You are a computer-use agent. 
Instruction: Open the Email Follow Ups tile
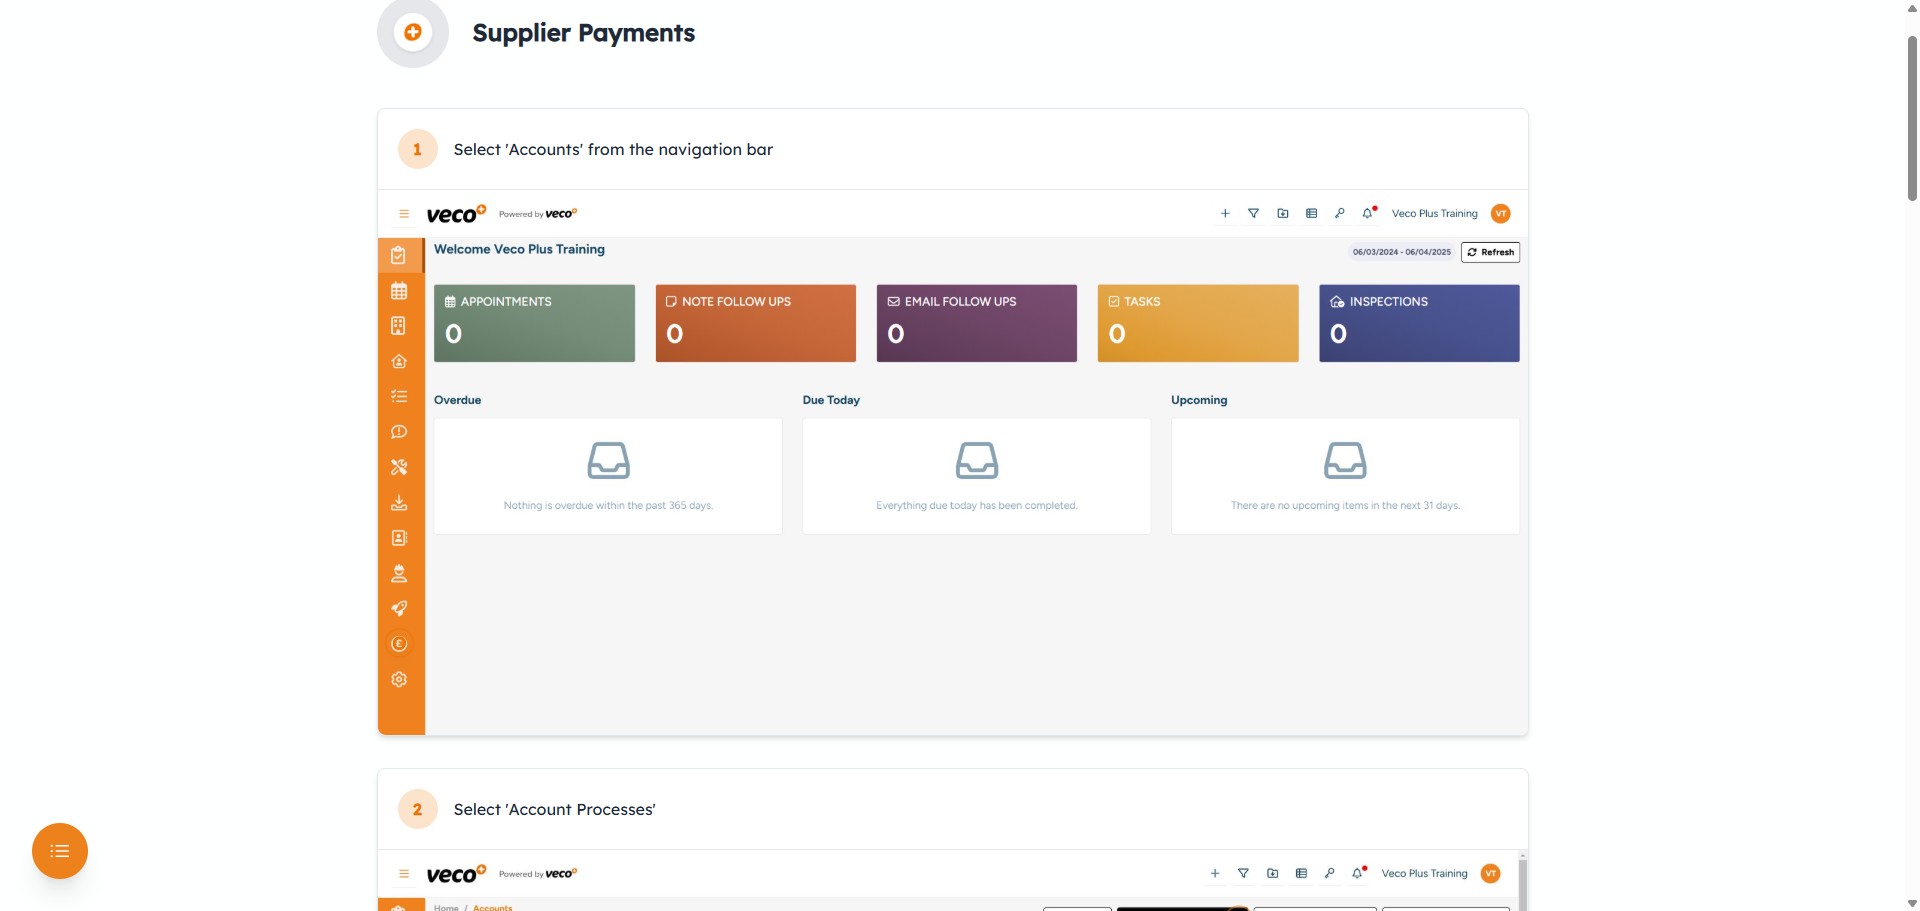point(976,323)
